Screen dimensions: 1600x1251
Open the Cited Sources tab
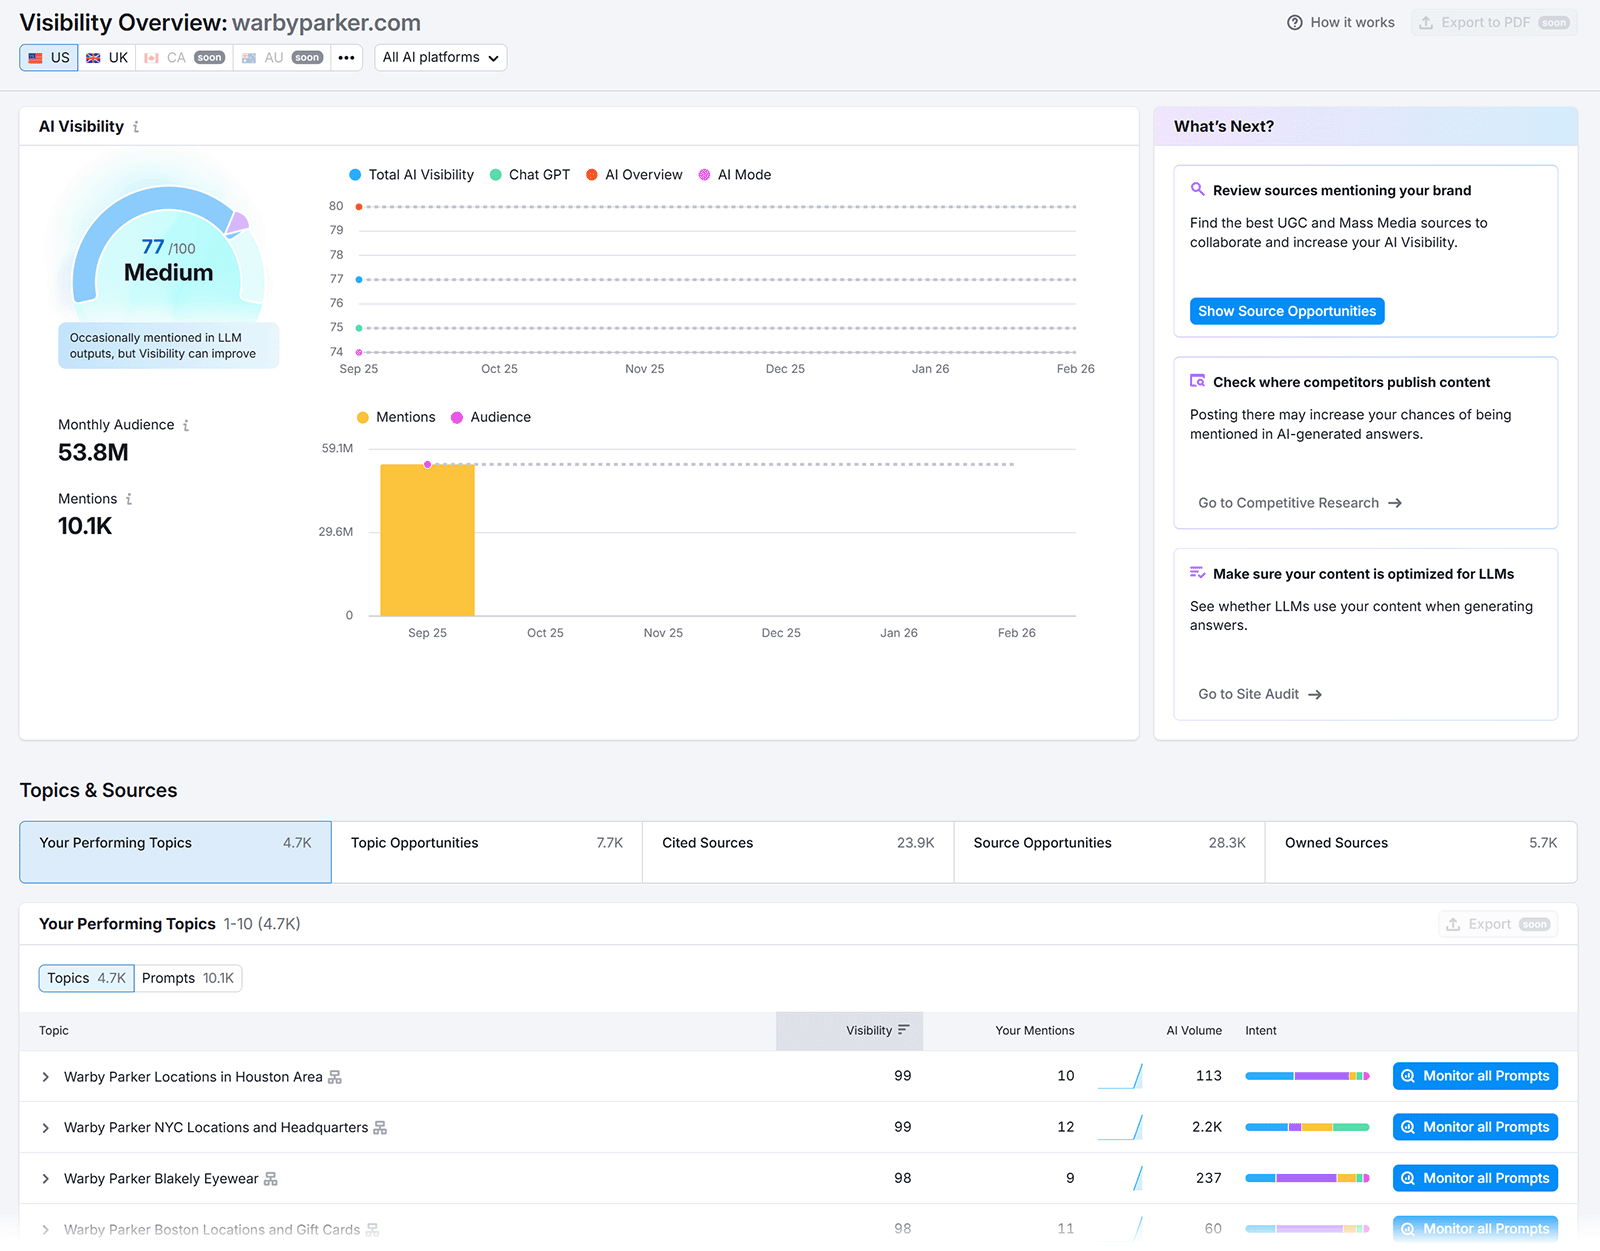click(x=797, y=852)
